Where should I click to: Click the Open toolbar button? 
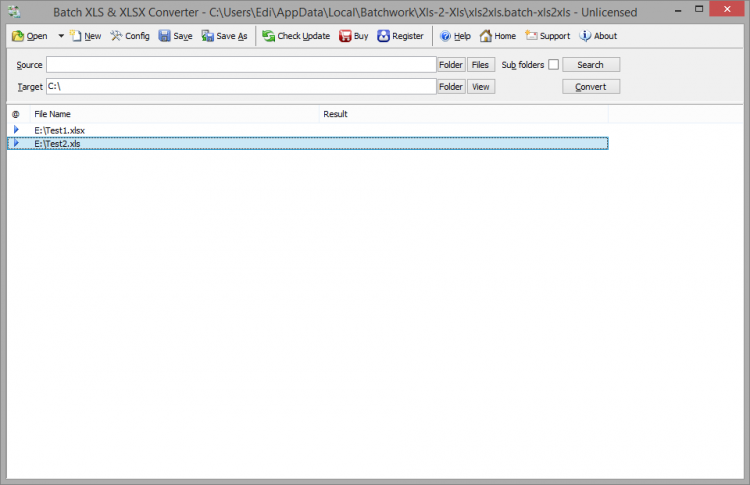[x=30, y=36]
